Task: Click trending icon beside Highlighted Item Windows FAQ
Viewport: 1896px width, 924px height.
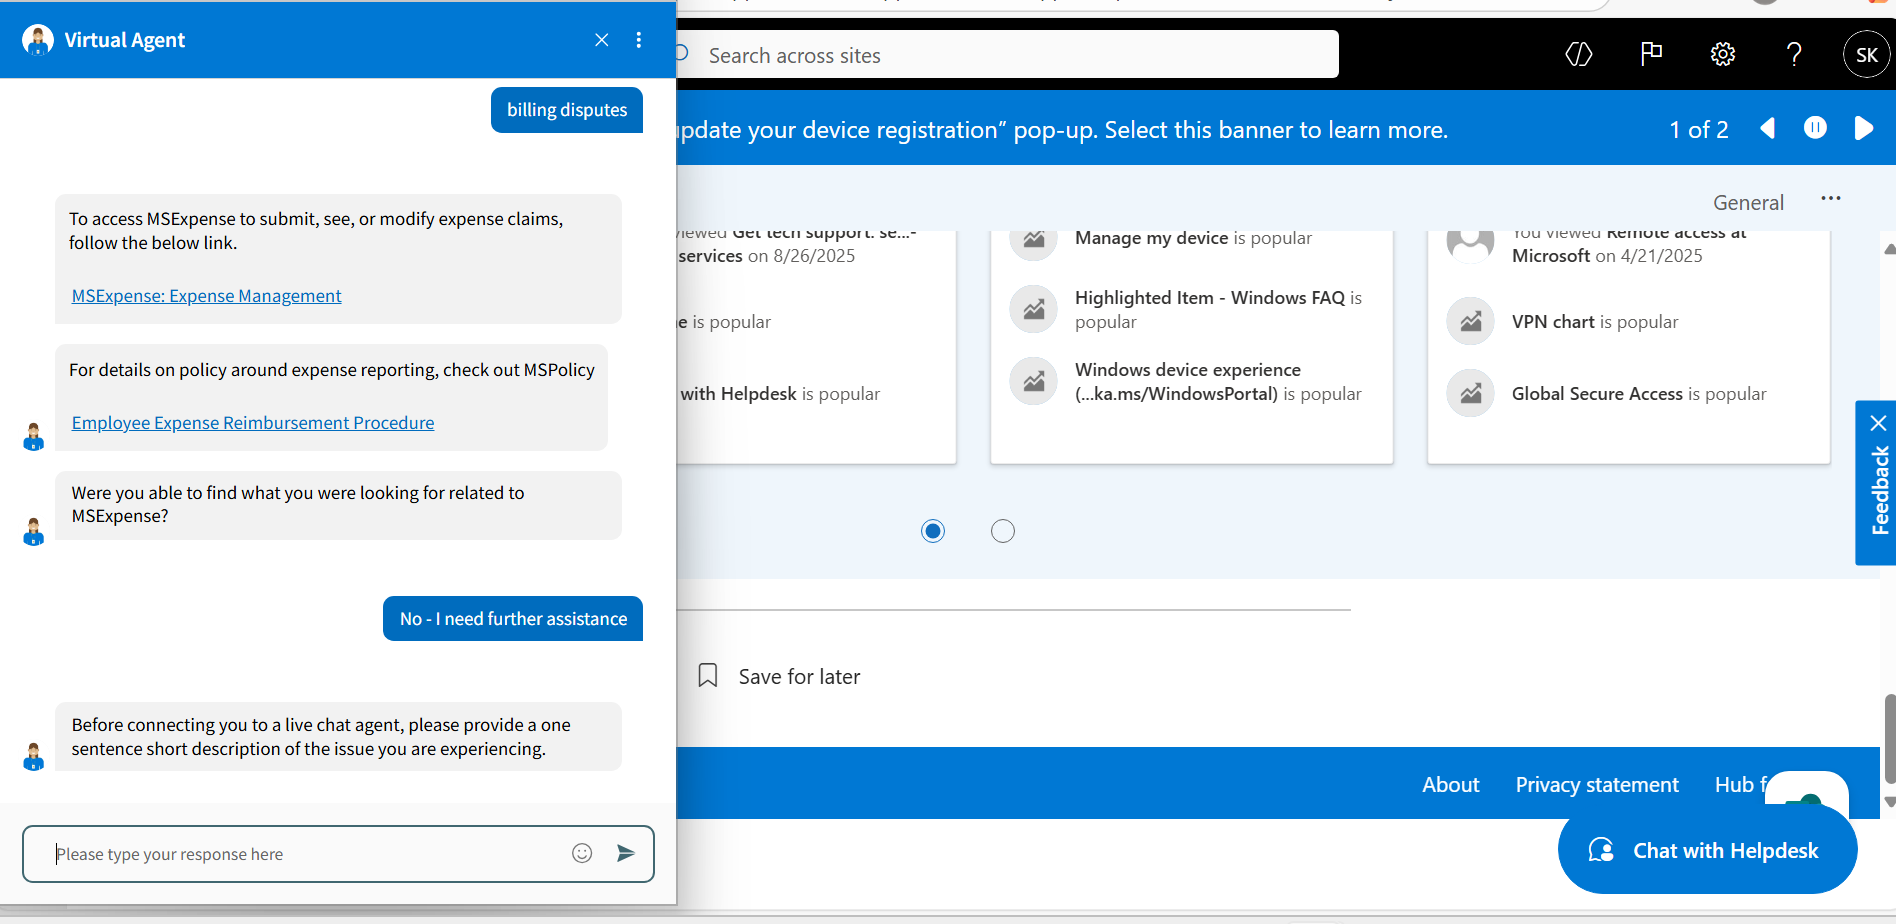Action: [1034, 309]
